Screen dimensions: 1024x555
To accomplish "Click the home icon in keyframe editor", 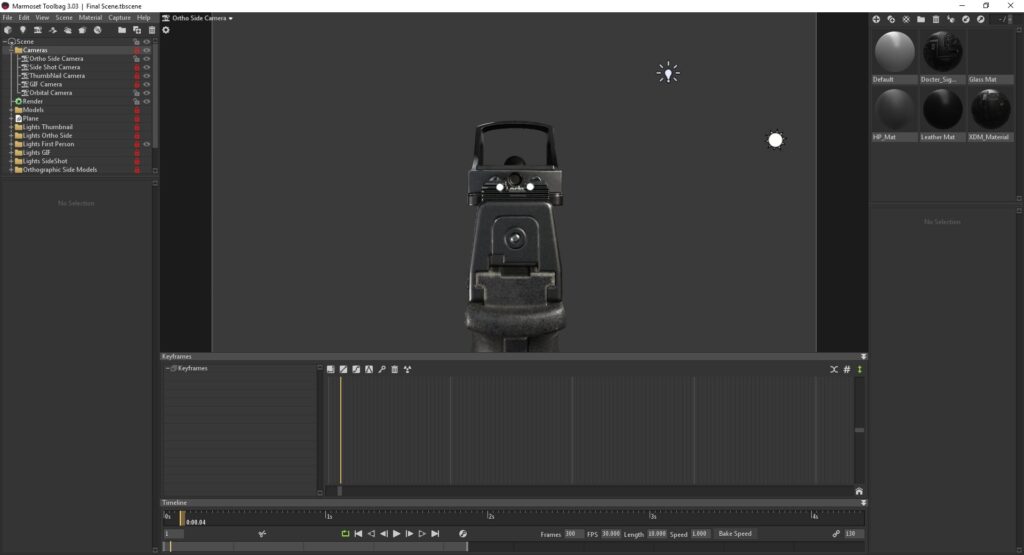I will (859, 491).
